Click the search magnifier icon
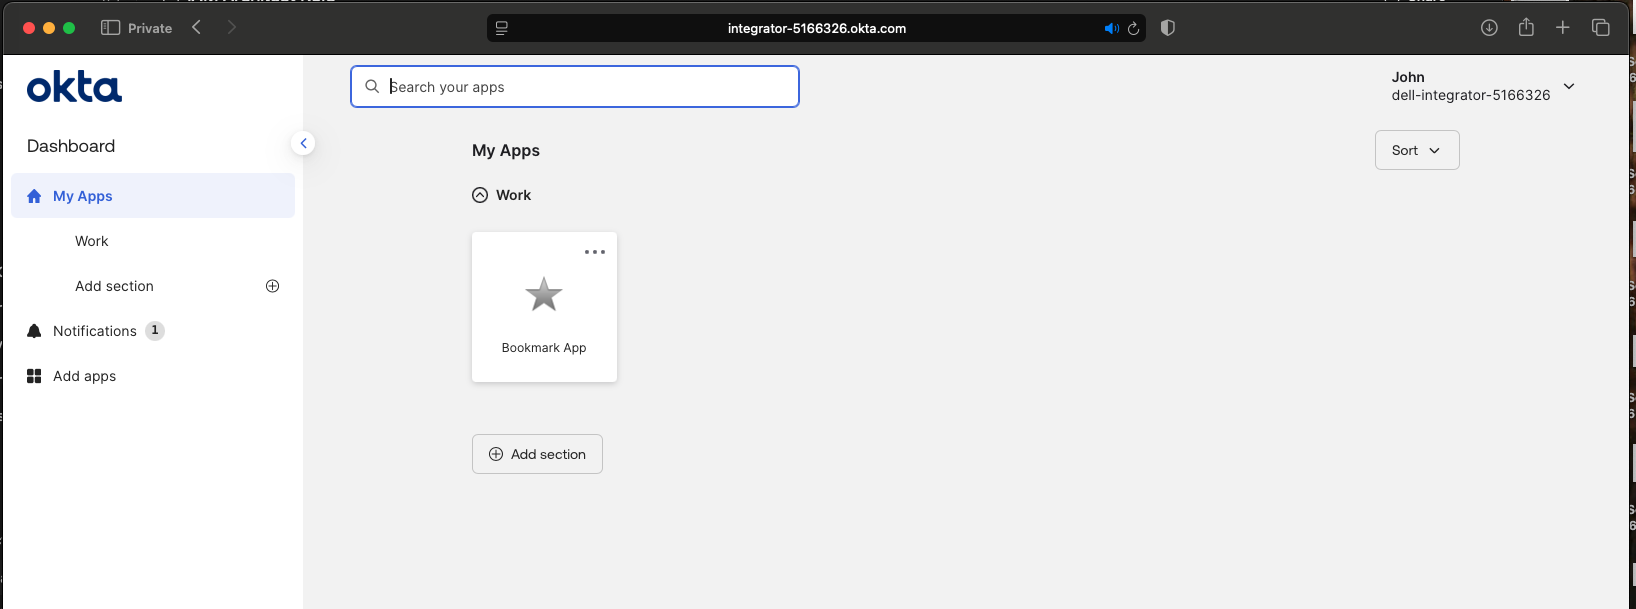The image size is (1636, 609). click(372, 87)
